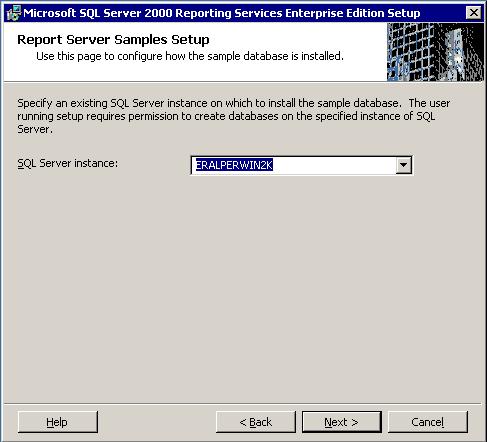The image size is (487, 442).
Task: Click the setup installer icon in title bar
Action: pos(13,13)
